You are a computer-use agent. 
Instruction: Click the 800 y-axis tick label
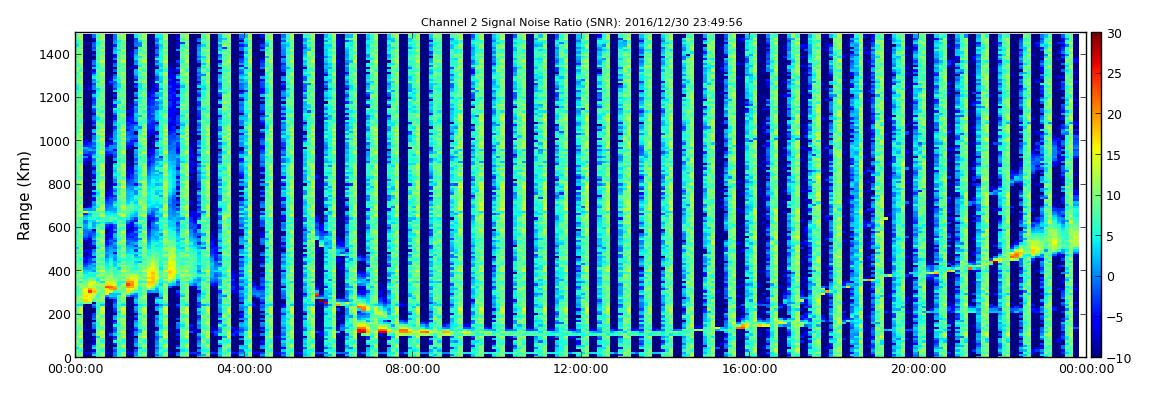coord(59,185)
